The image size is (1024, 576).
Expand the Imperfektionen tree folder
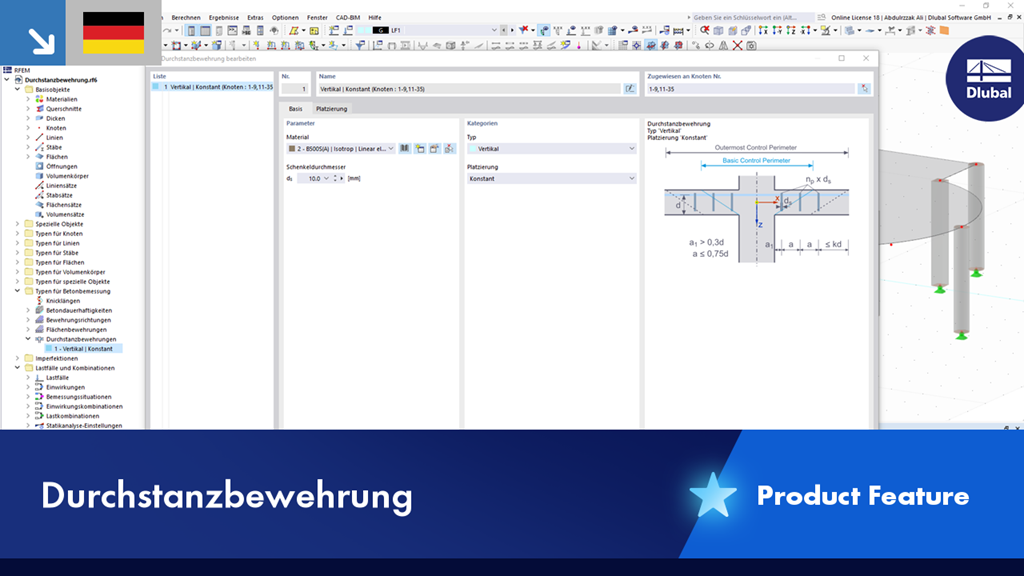18,359
